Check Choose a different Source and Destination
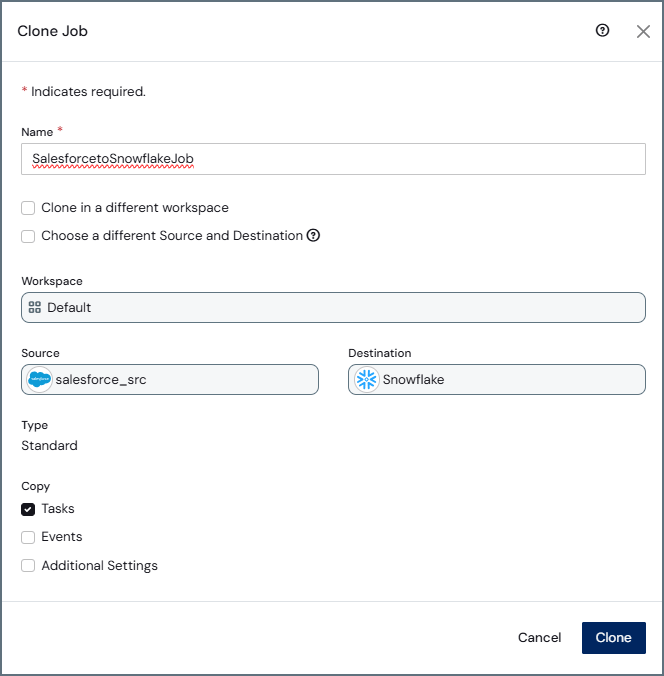This screenshot has height=676, width=664. click(x=28, y=236)
